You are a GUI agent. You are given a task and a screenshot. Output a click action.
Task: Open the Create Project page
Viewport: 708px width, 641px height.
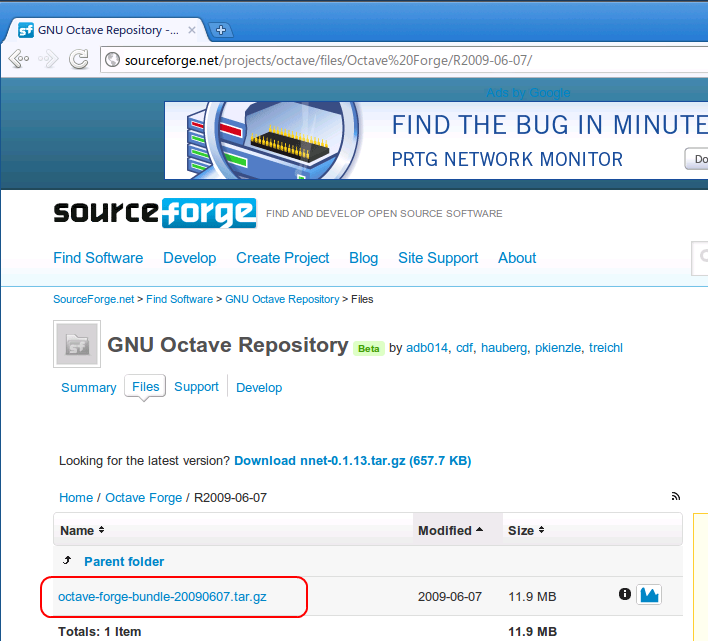pos(283,258)
